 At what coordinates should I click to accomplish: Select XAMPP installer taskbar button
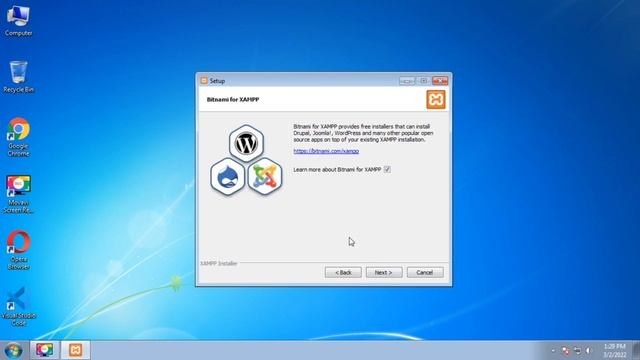[x=76, y=350]
